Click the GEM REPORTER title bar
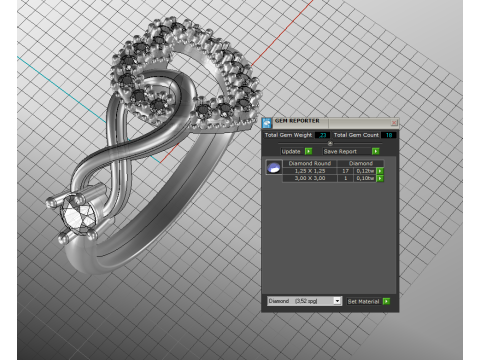This screenshot has height=360, width=480. tap(330, 122)
